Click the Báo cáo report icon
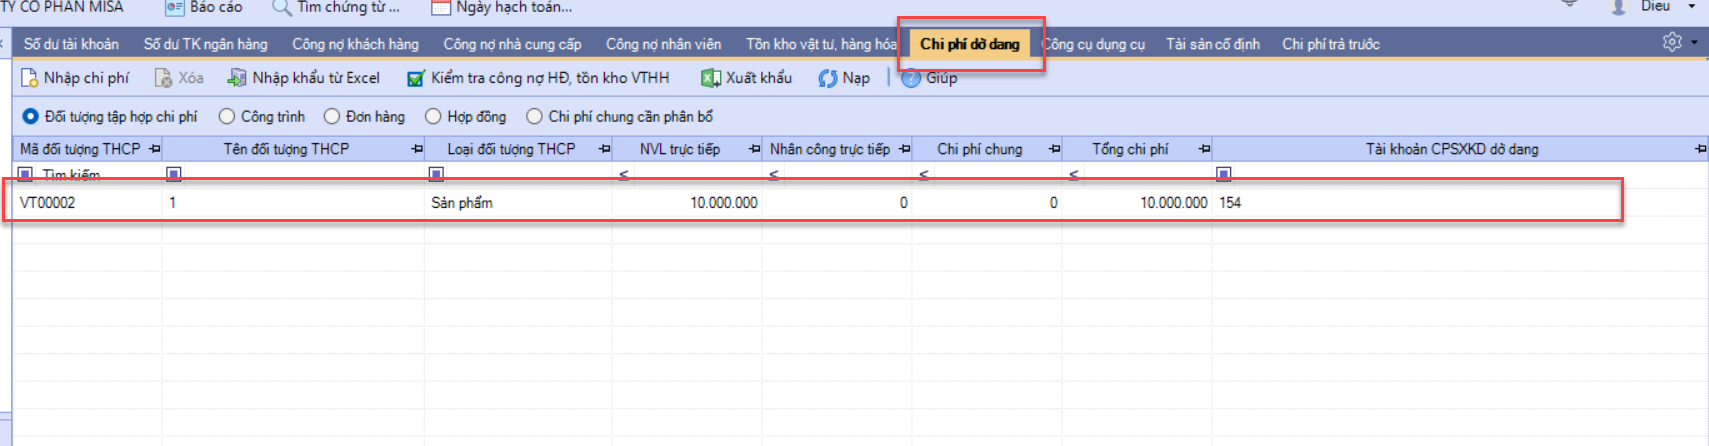 coord(175,8)
